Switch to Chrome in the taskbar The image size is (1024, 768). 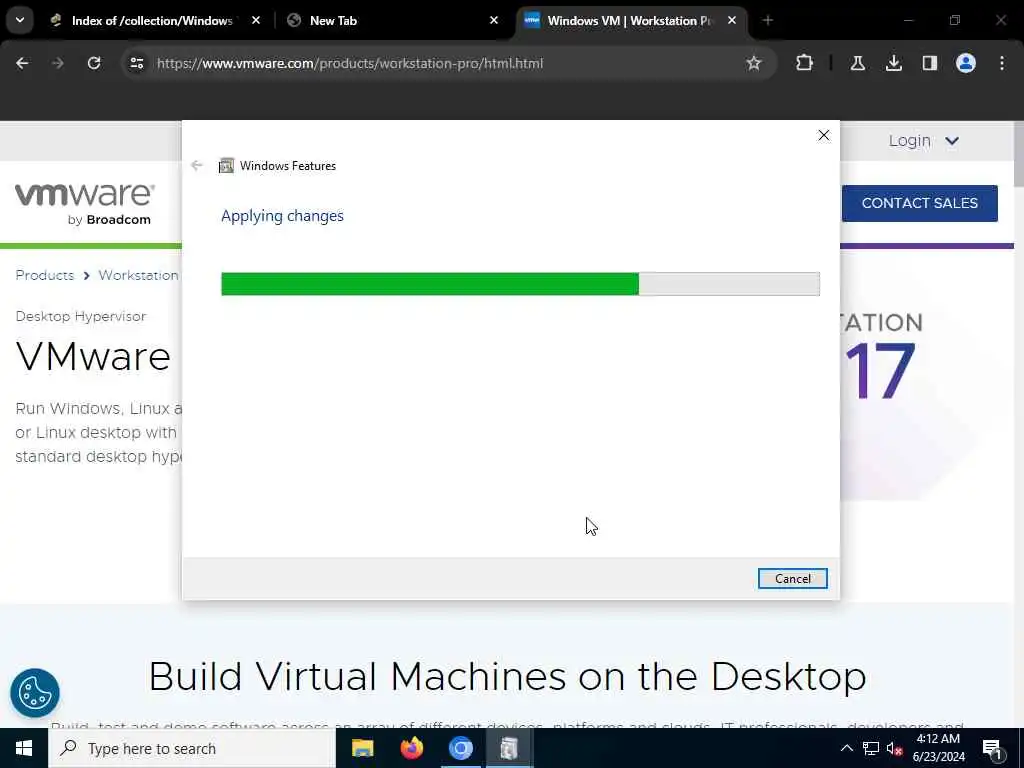click(x=460, y=748)
